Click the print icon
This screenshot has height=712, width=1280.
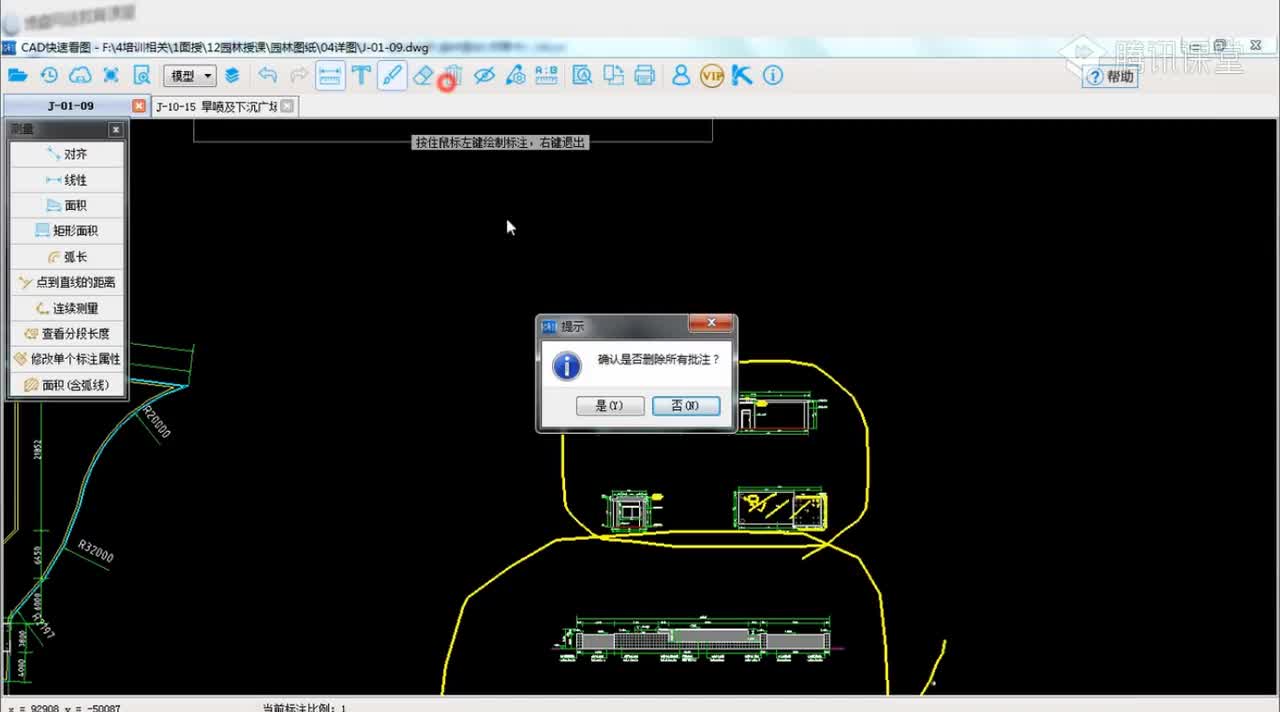tap(644, 75)
